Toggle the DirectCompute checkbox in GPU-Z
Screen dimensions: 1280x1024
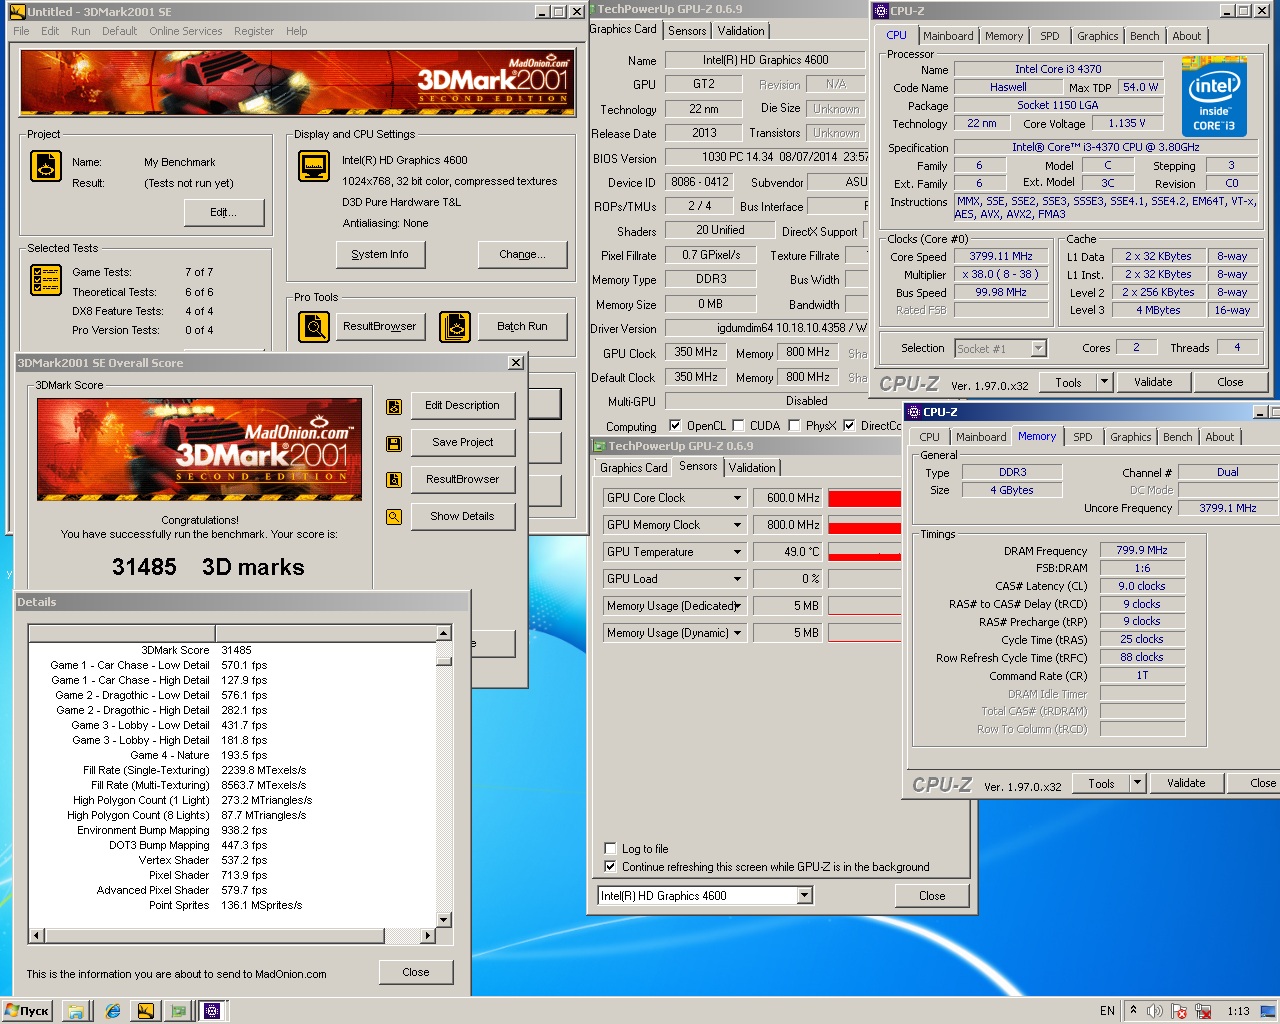849,425
